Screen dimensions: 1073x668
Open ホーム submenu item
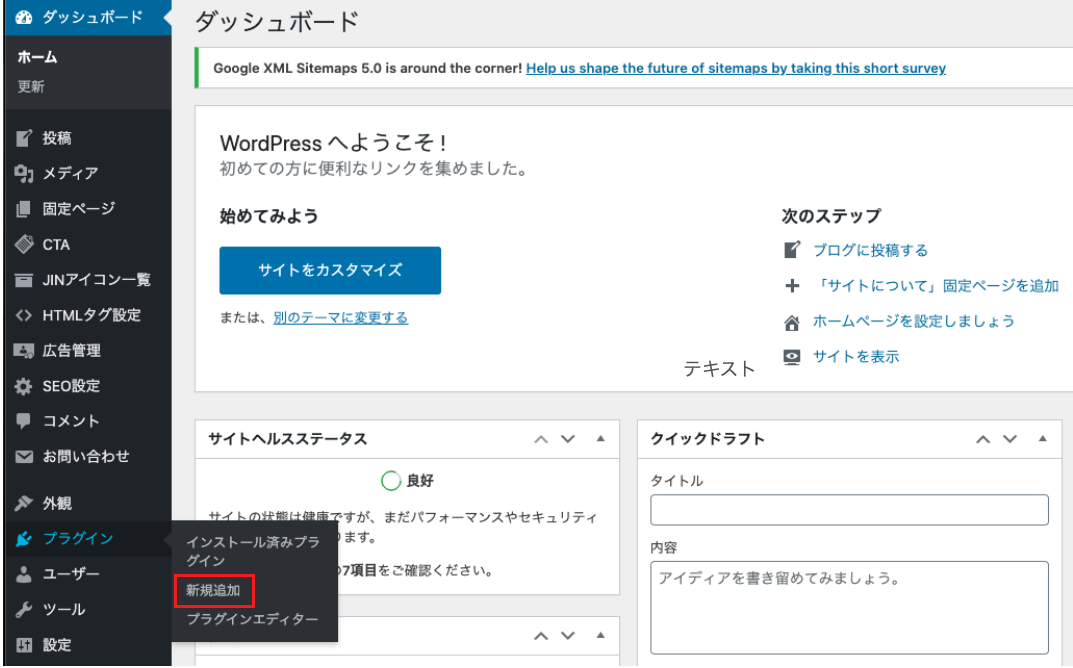click(37, 57)
